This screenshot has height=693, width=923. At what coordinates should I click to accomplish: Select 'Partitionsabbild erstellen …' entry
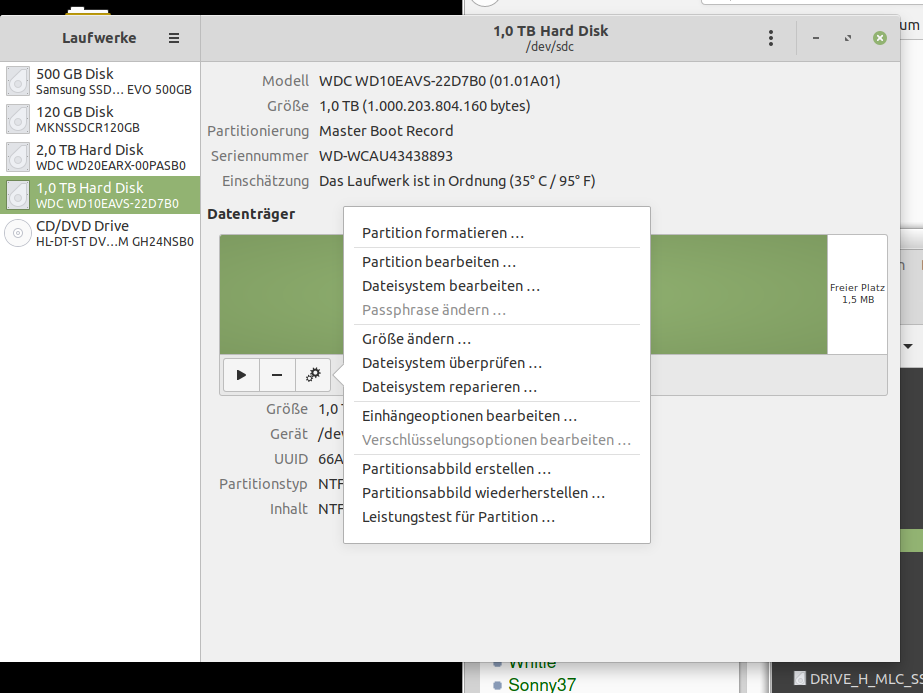(x=457, y=469)
